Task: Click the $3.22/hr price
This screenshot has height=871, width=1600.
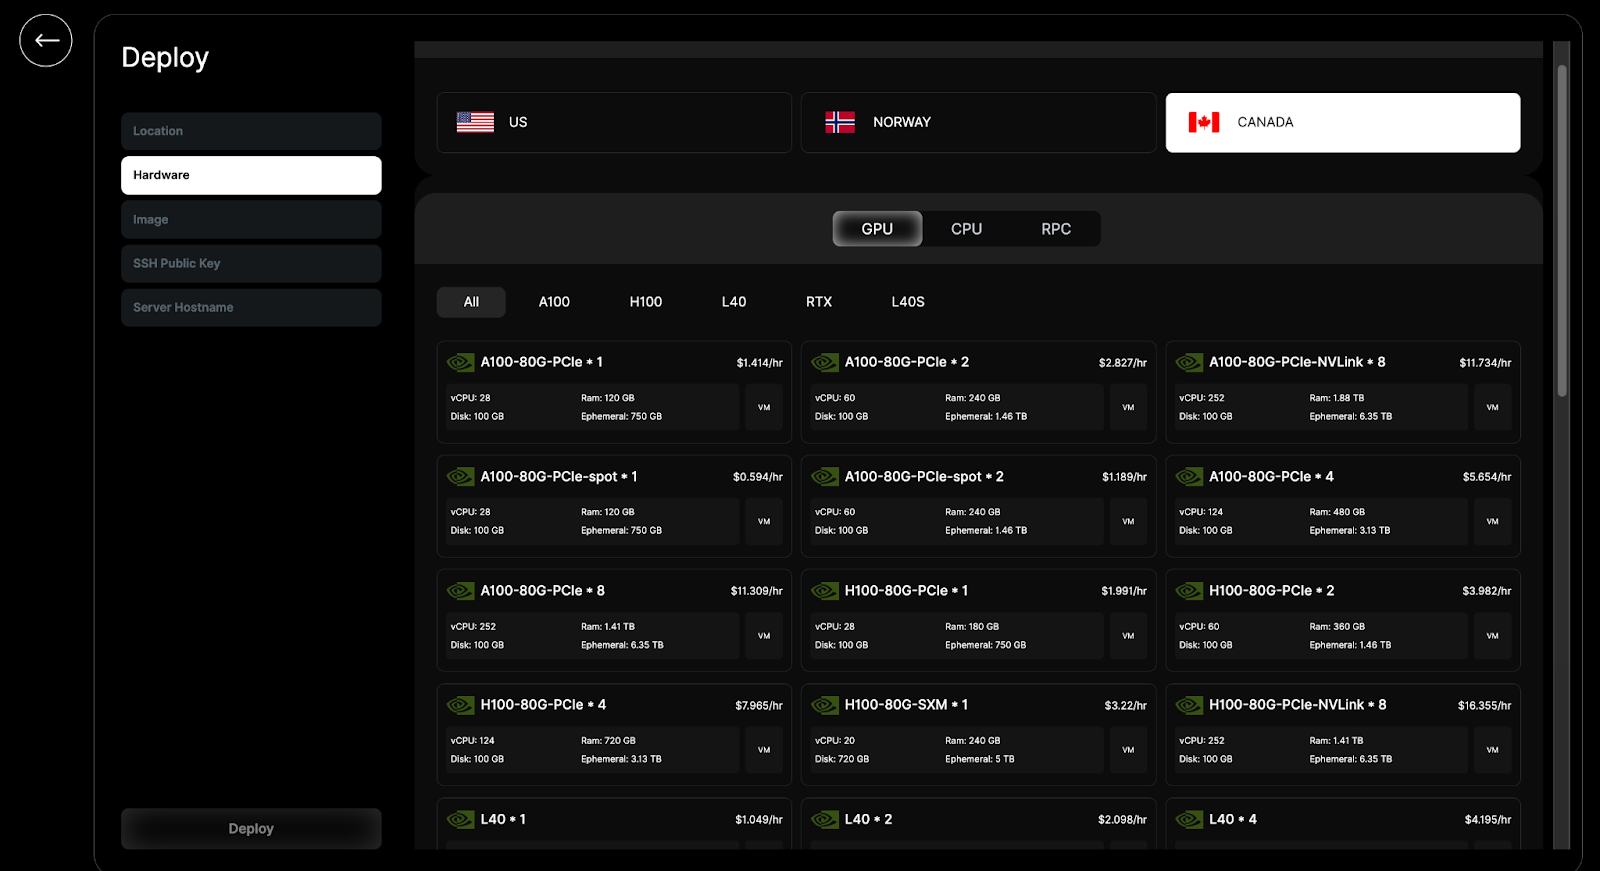Action: (1126, 706)
